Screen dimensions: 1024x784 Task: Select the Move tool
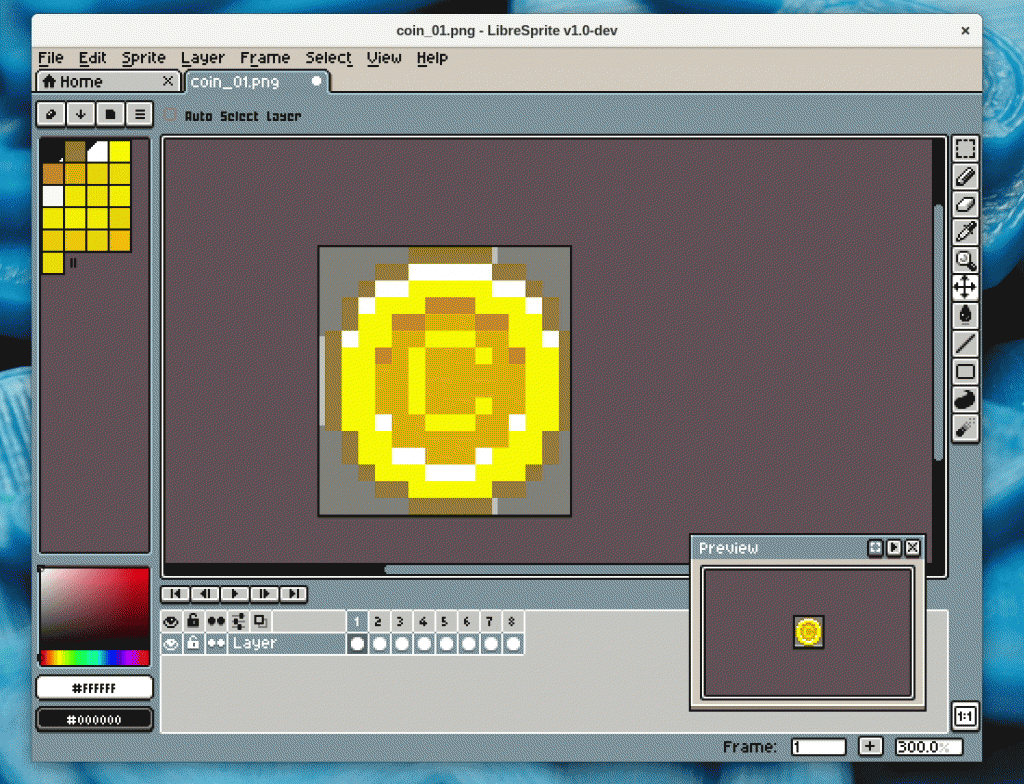pos(965,287)
